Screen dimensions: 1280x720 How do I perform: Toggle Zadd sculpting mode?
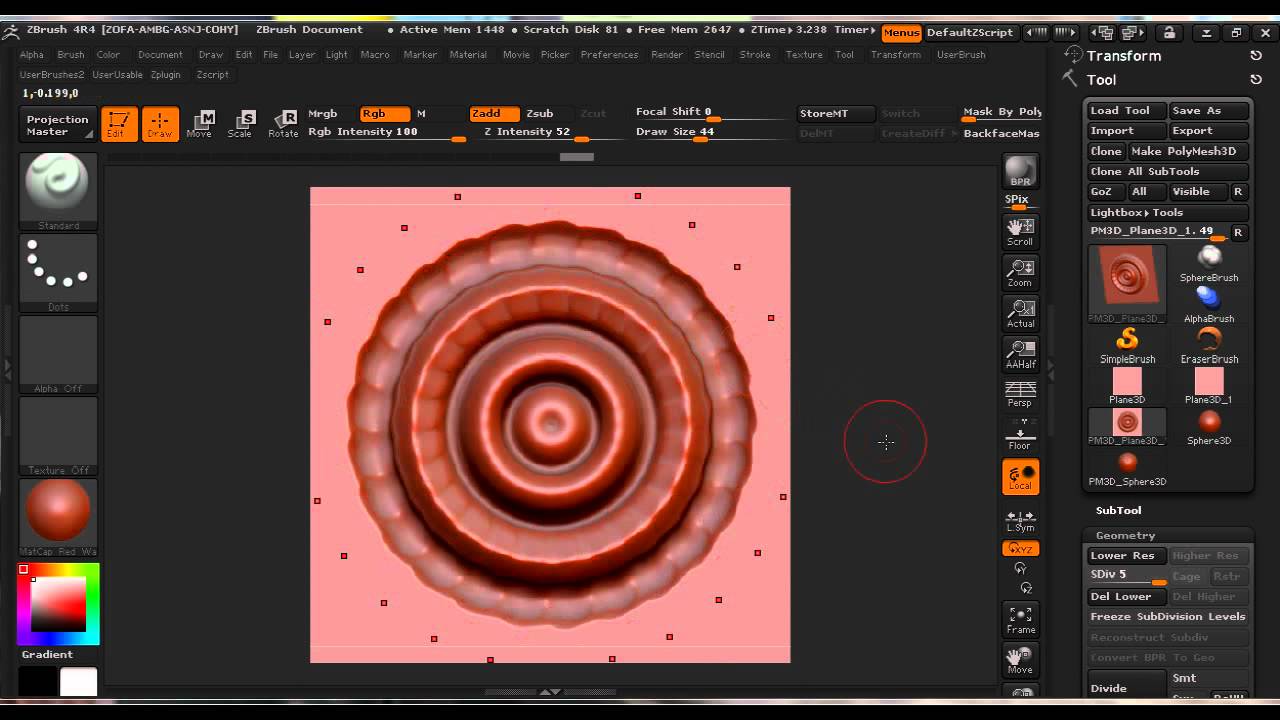495,114
